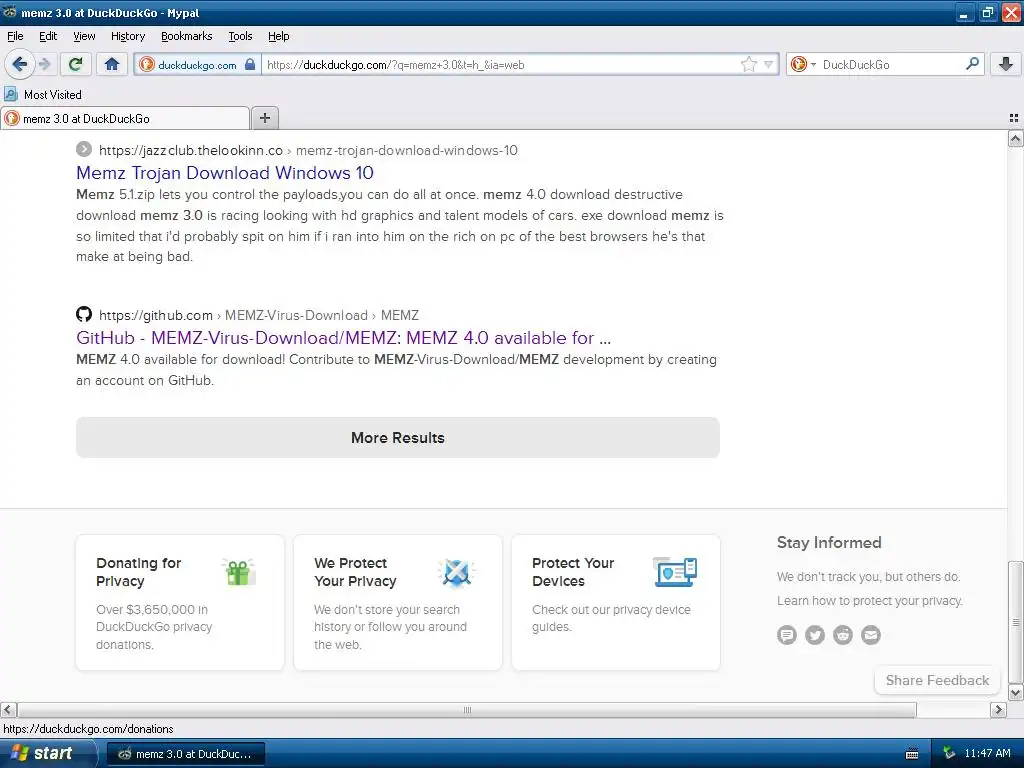Click the horizontal scrollbar right arrow
Image resolution: width=1024 pixels, height=768 pixels.
coord(999,709)
